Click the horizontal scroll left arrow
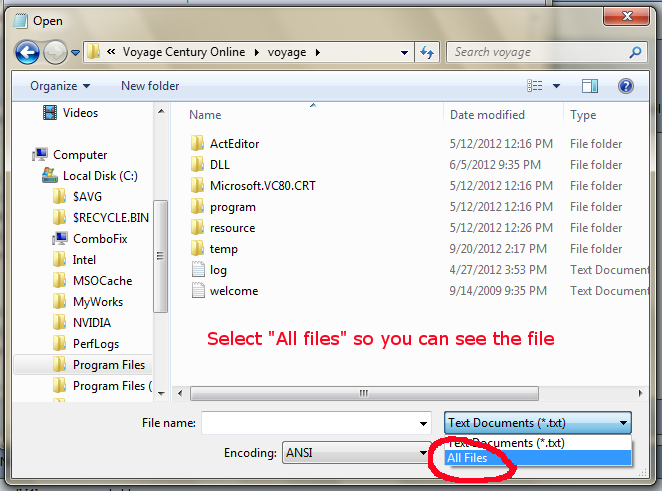Image resolution: width=662 pixels, height=491 pixels. click(180, 393)
